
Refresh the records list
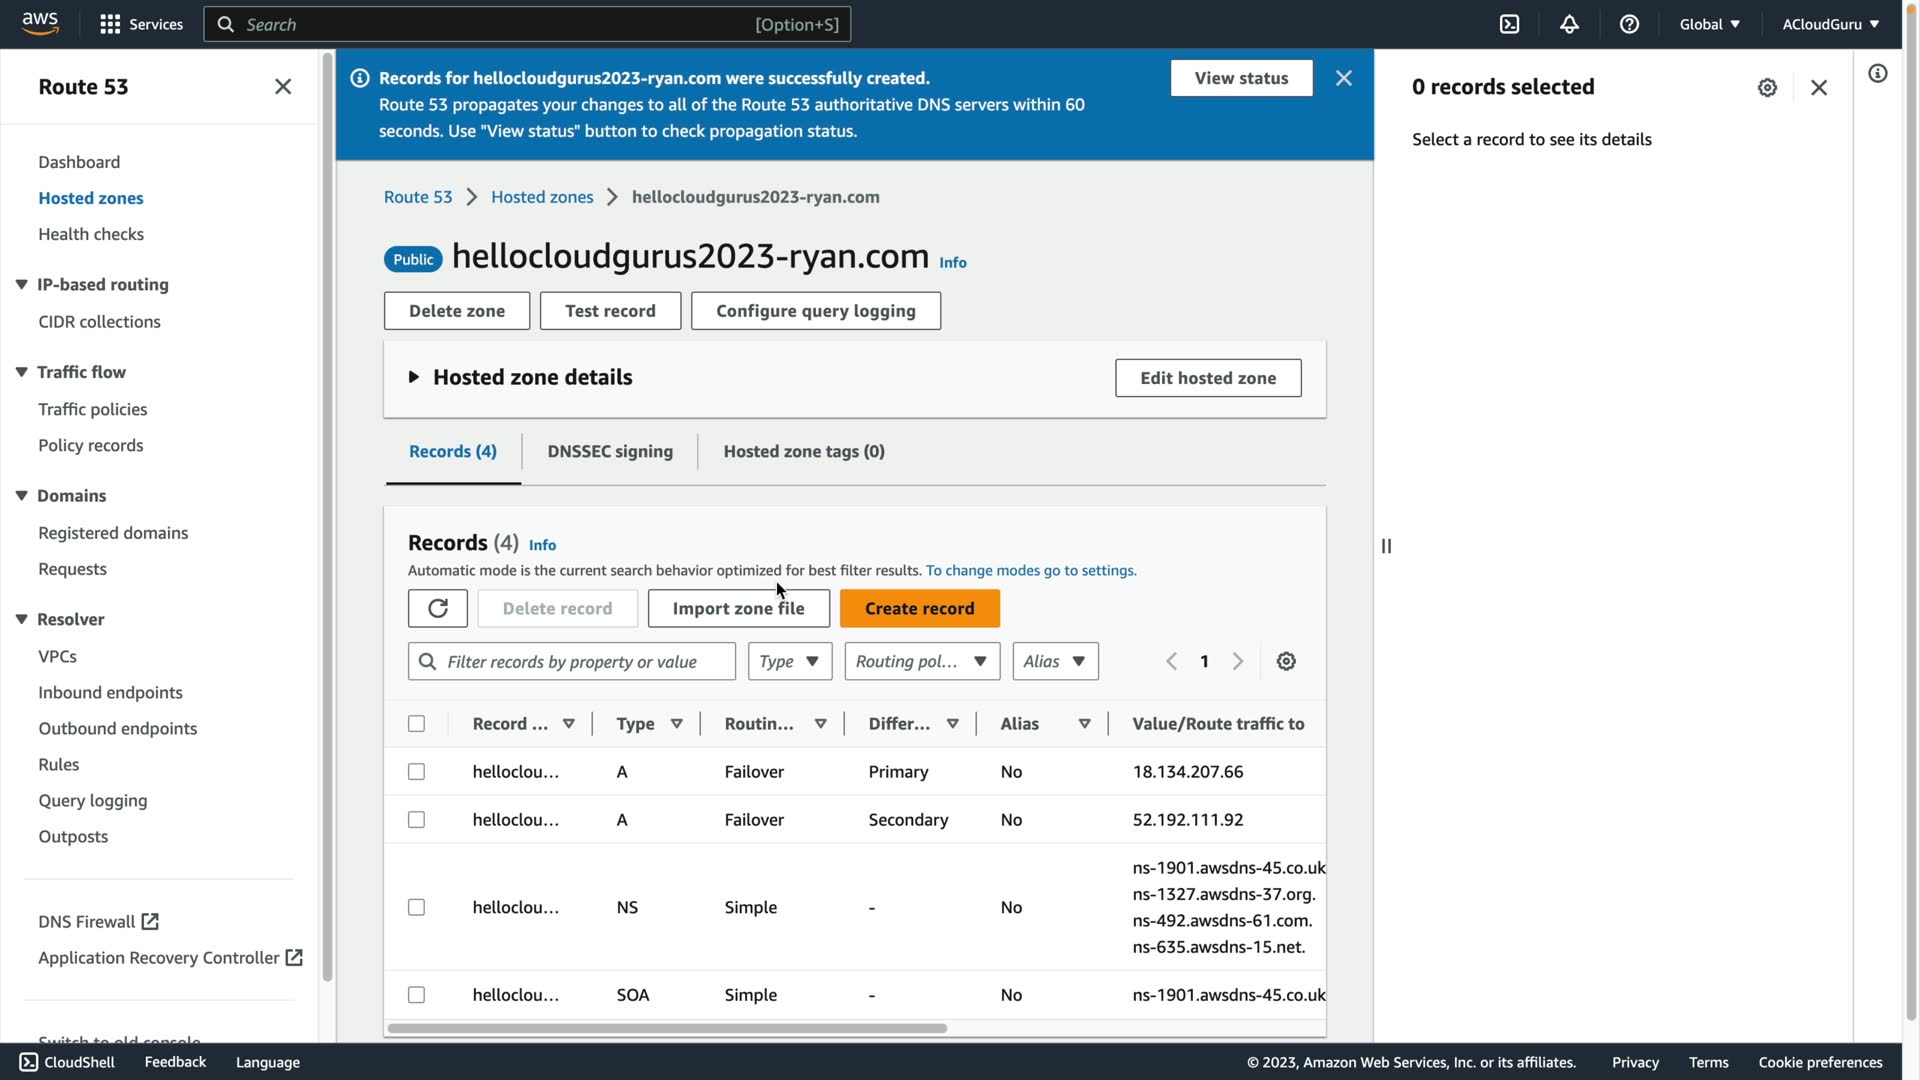[x=437, y=608]
